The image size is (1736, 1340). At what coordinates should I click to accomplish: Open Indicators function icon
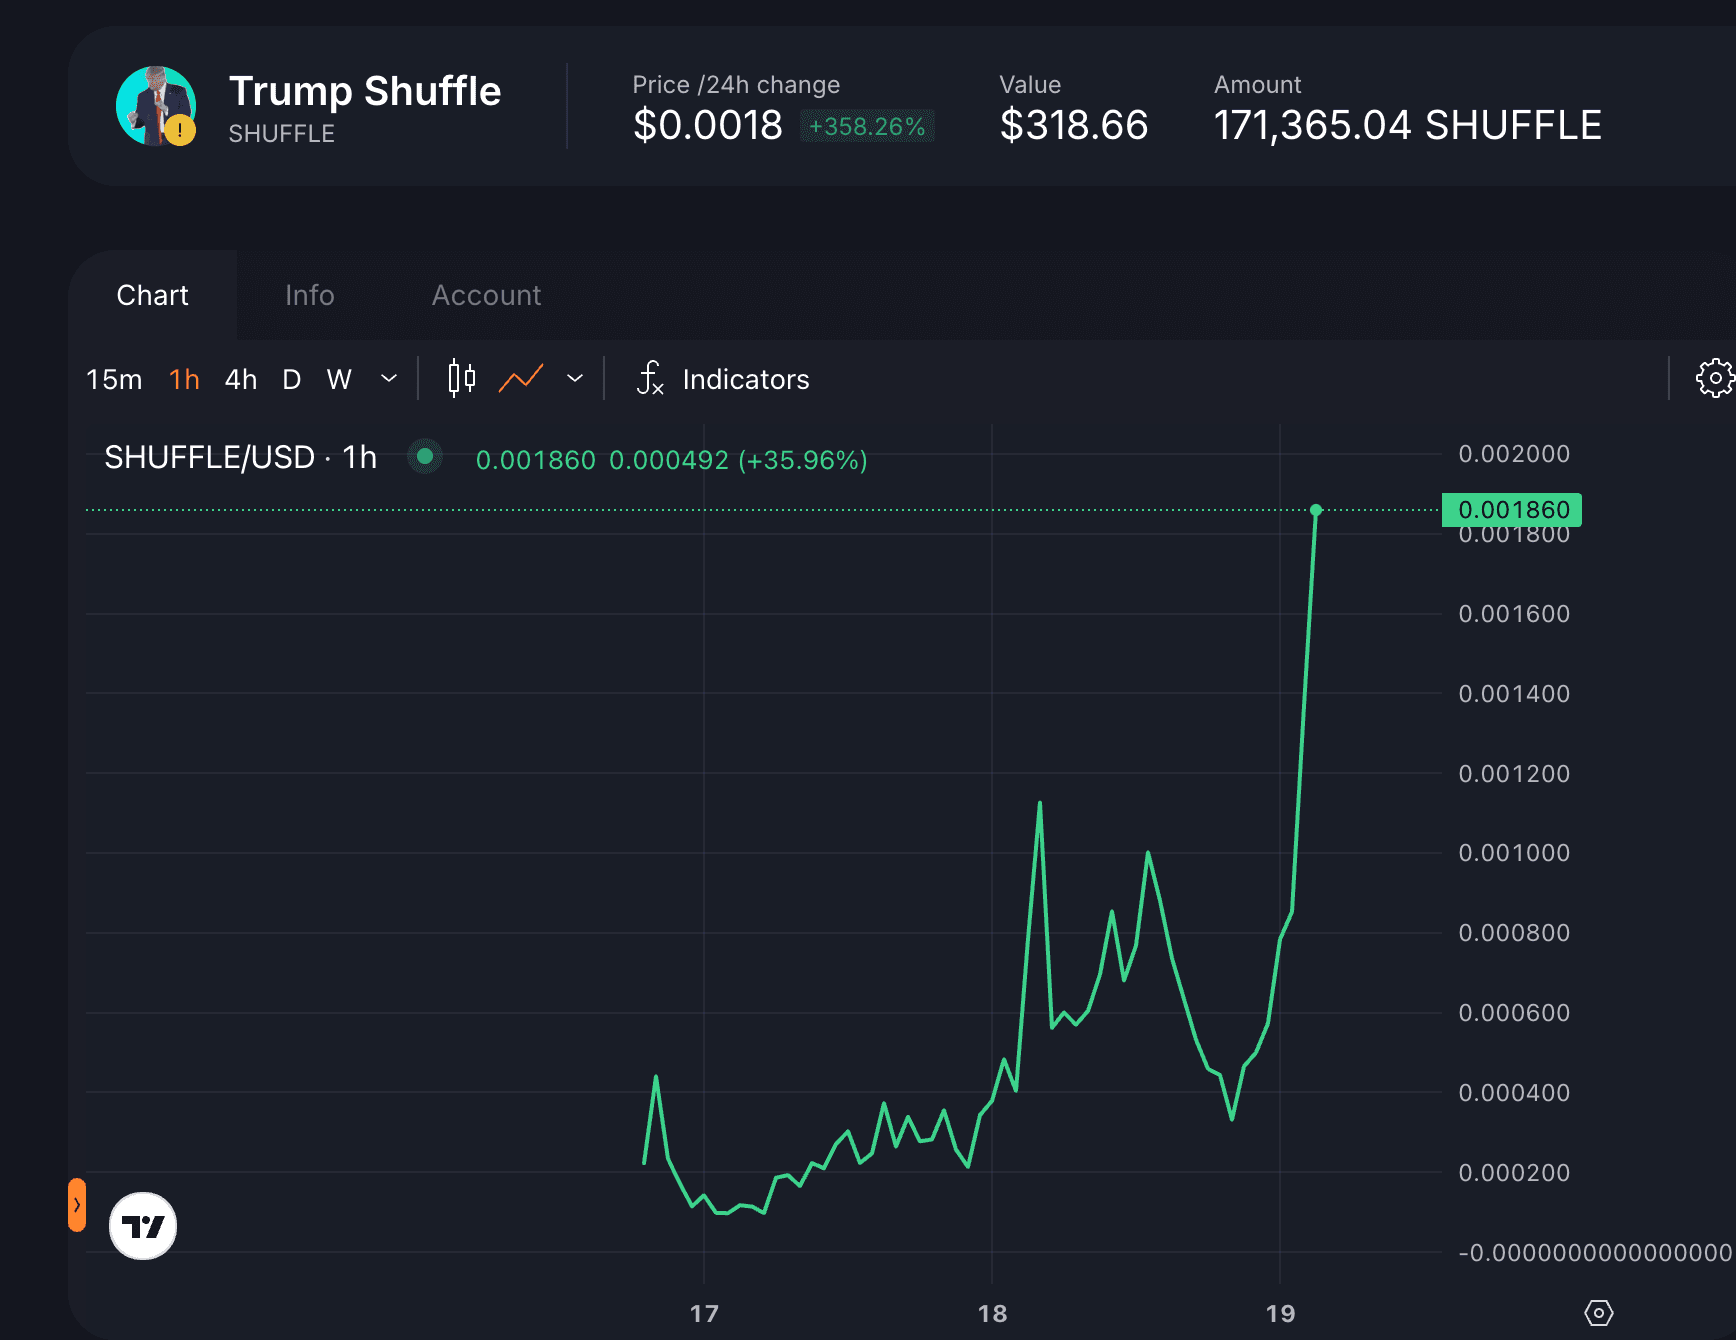pos(650,379)
